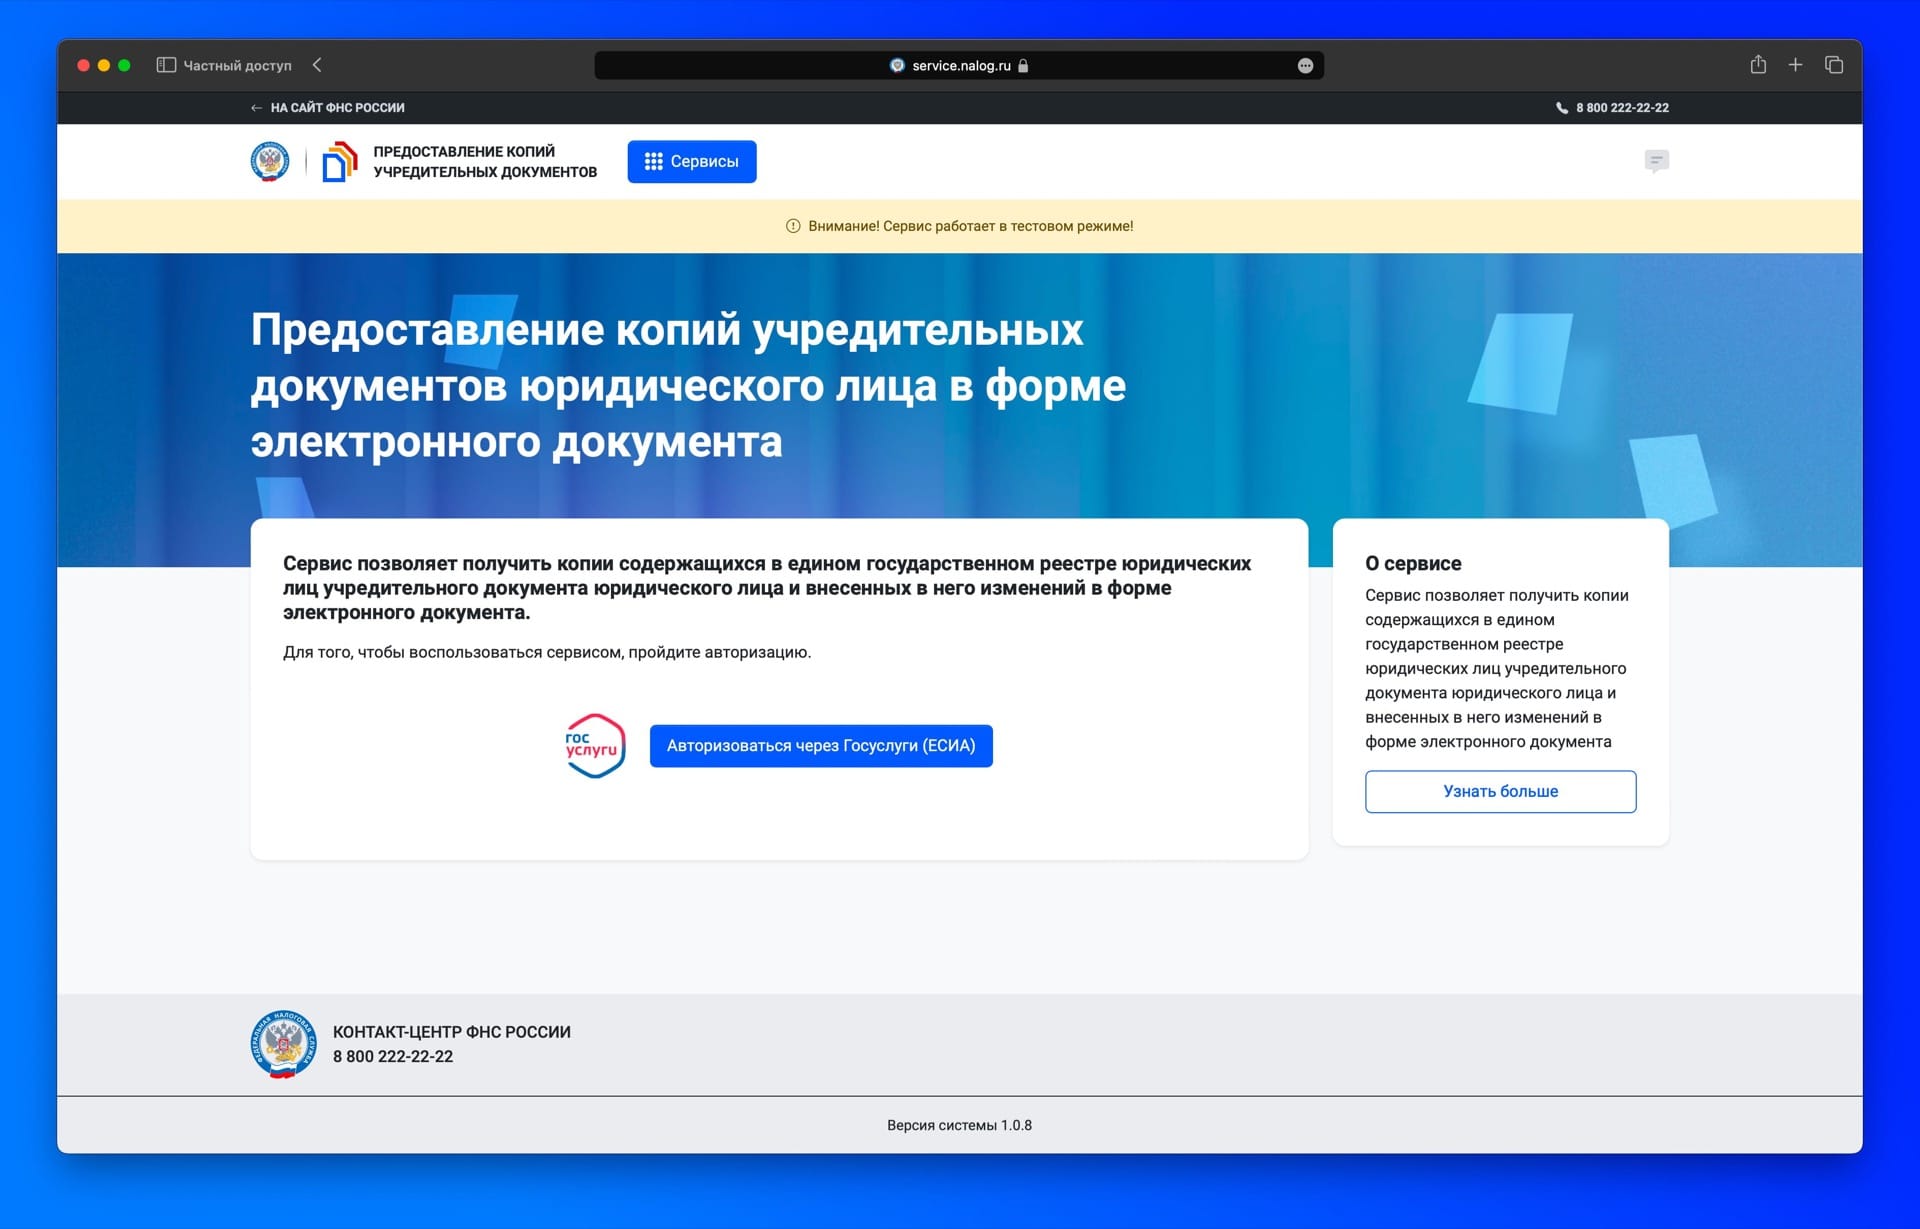Minimize Safari using the yellow button
The height and width of the screenshot is (1229, 1920).
tap(104, 66)
